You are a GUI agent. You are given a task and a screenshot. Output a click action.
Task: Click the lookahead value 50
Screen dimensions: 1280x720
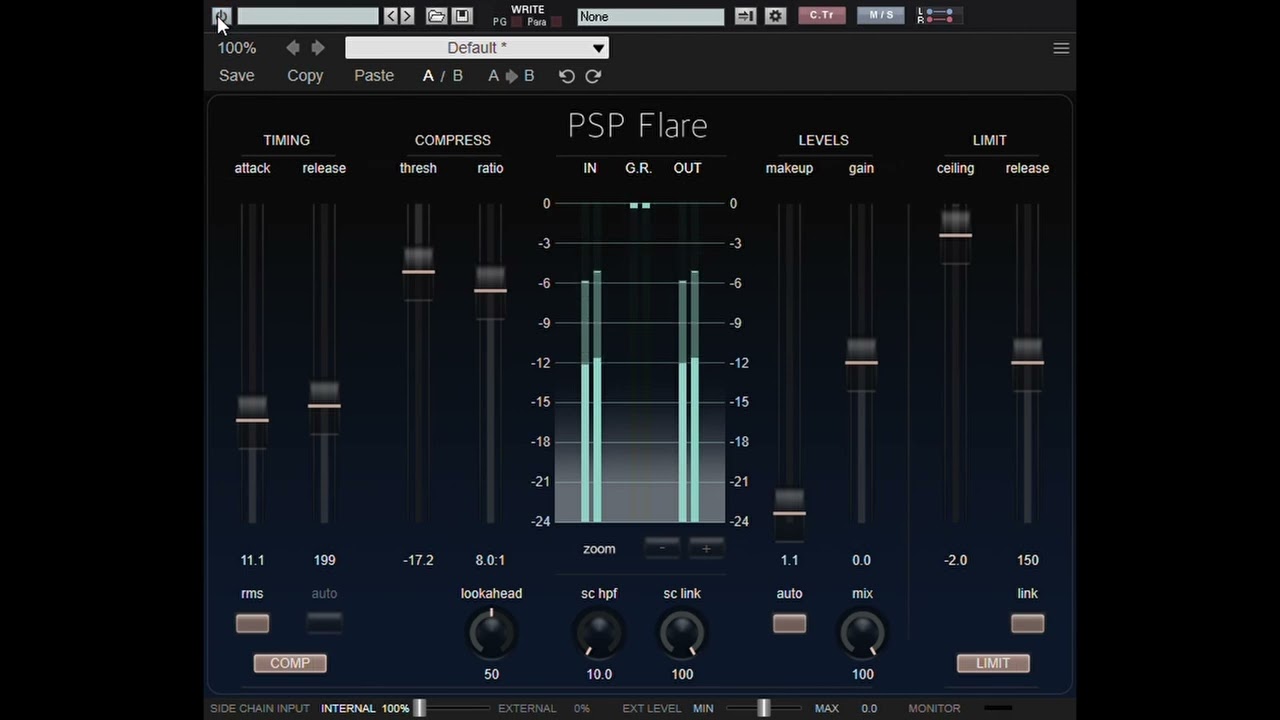coord(491,674)
